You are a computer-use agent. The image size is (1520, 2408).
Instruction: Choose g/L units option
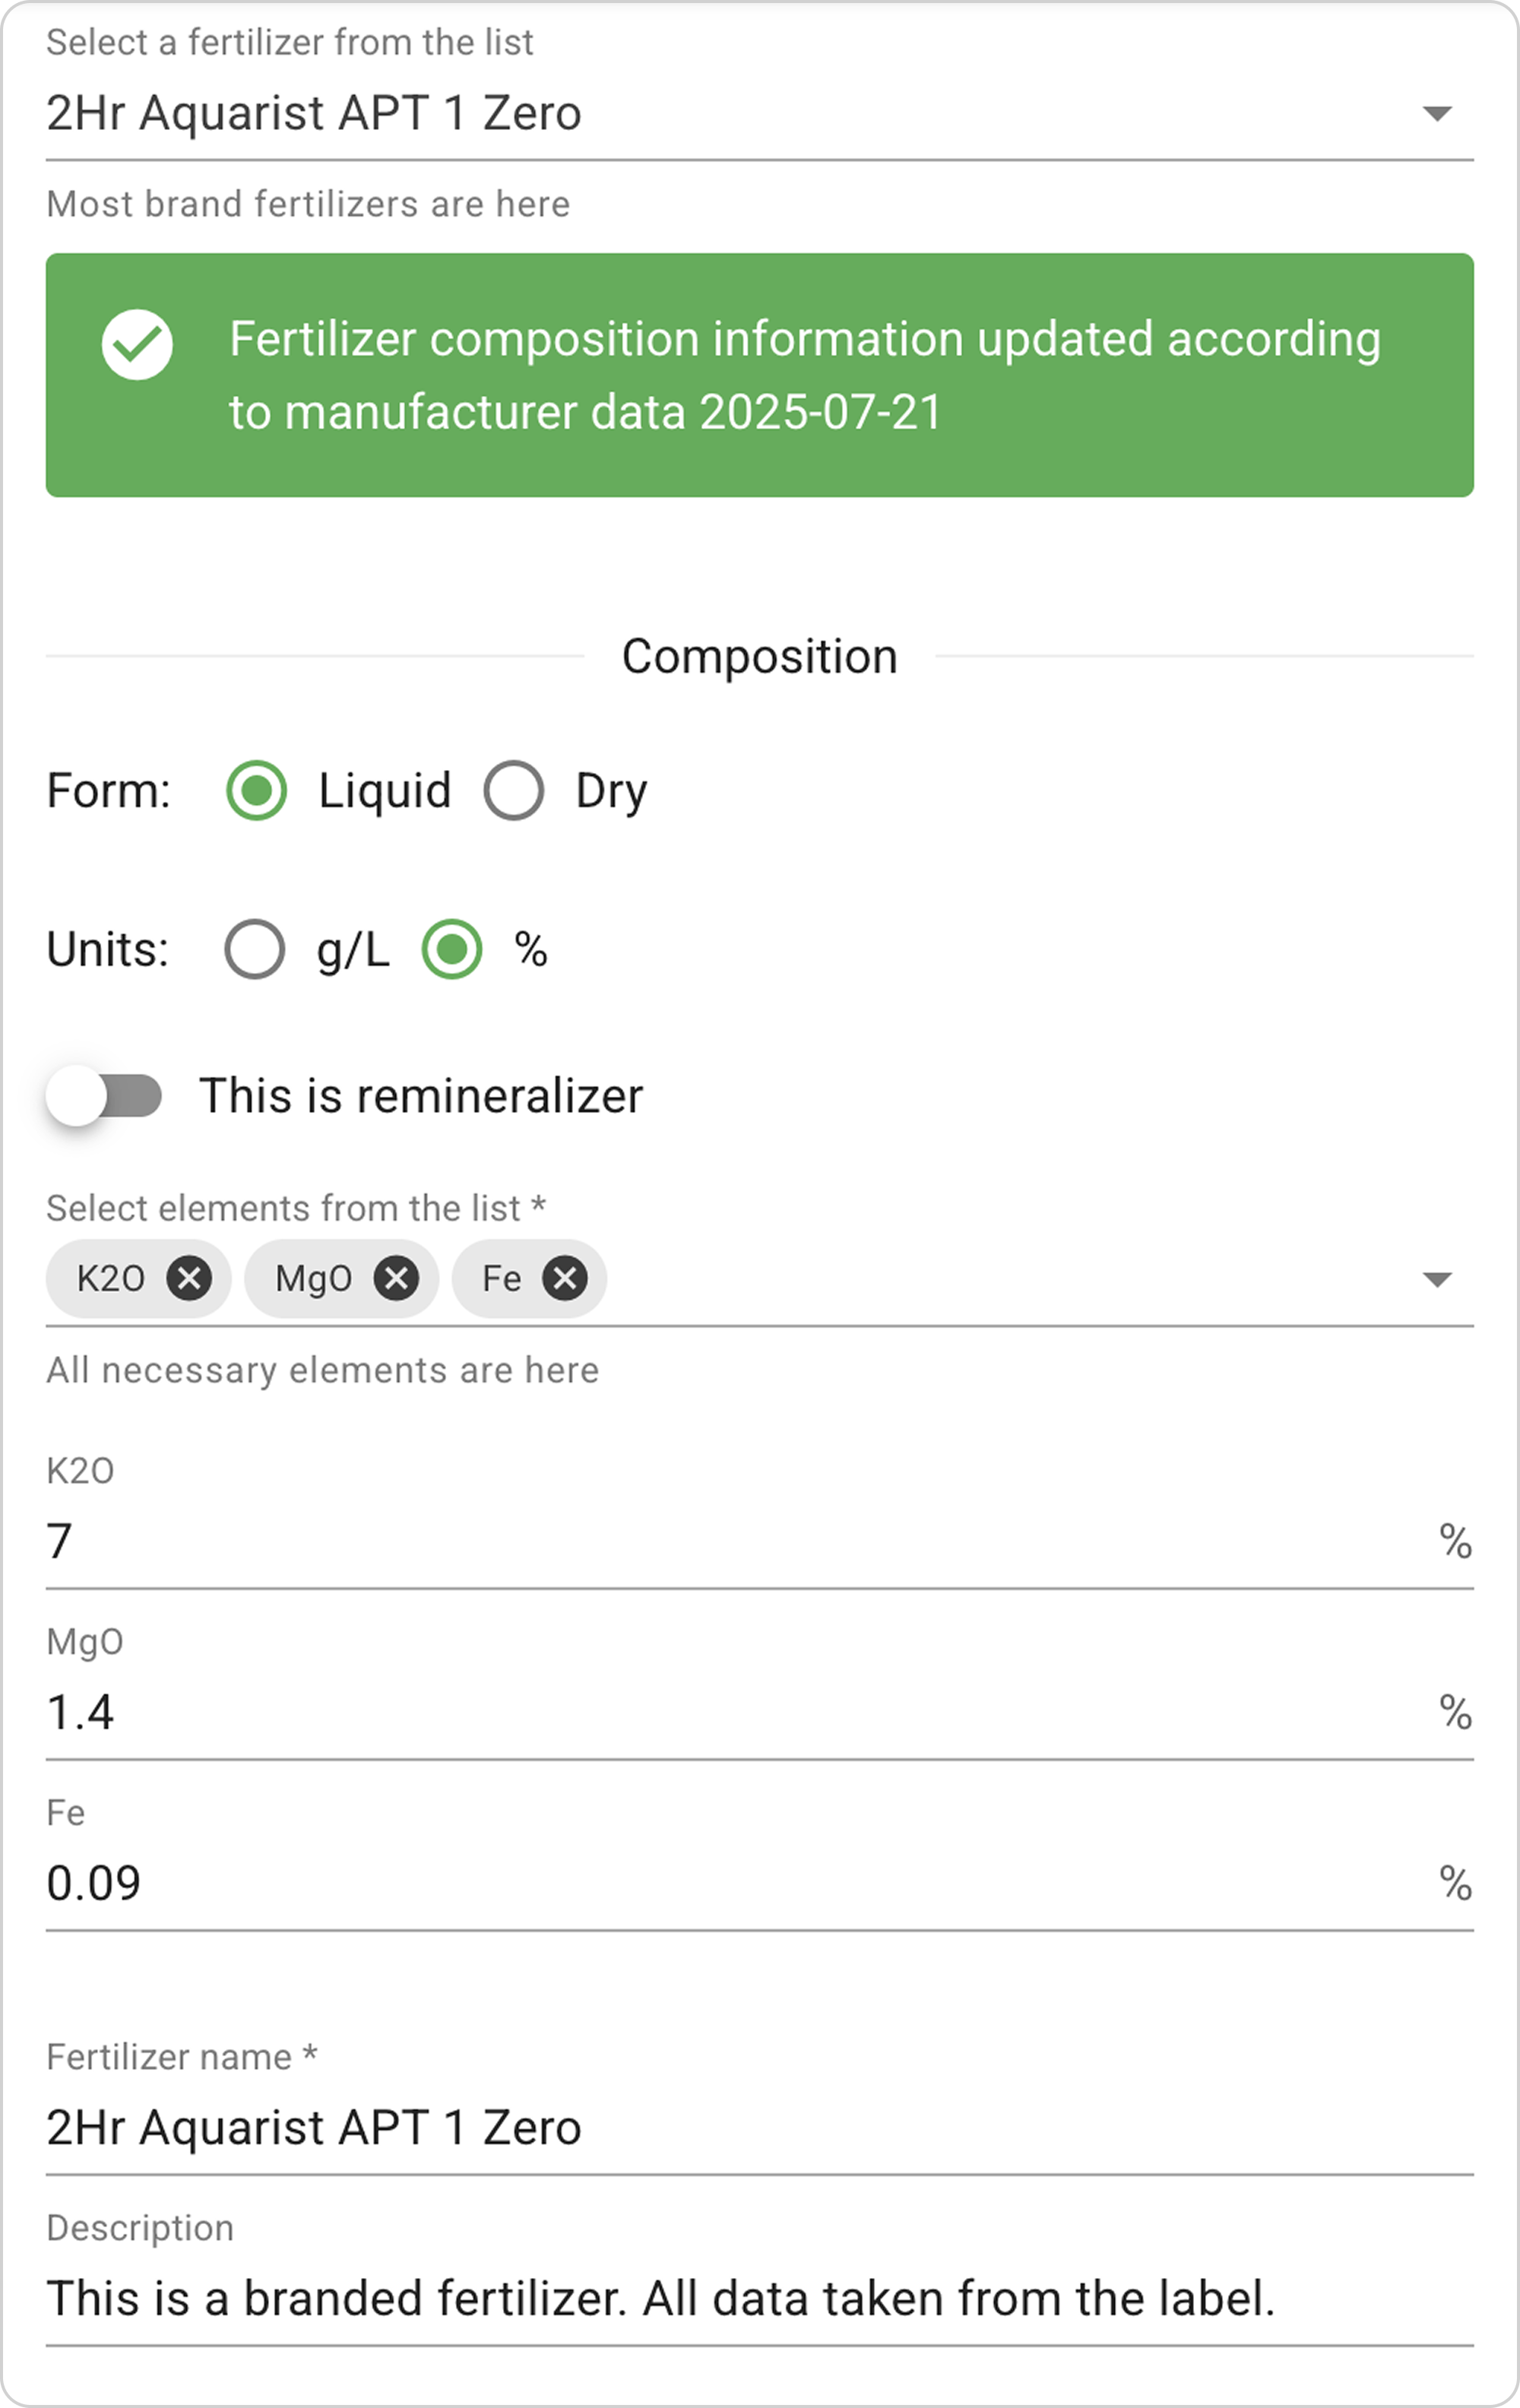(255, 949)
